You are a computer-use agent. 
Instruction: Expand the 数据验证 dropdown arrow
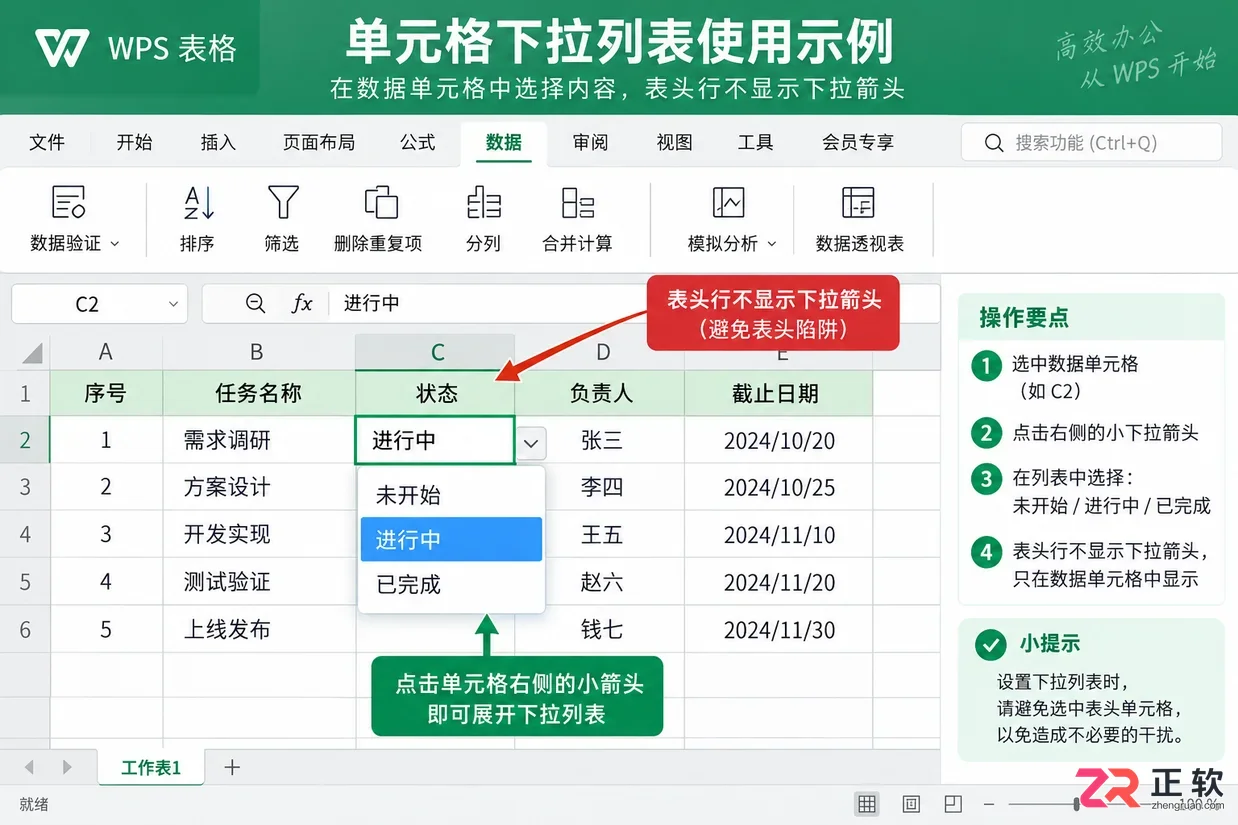click(114, 243)
